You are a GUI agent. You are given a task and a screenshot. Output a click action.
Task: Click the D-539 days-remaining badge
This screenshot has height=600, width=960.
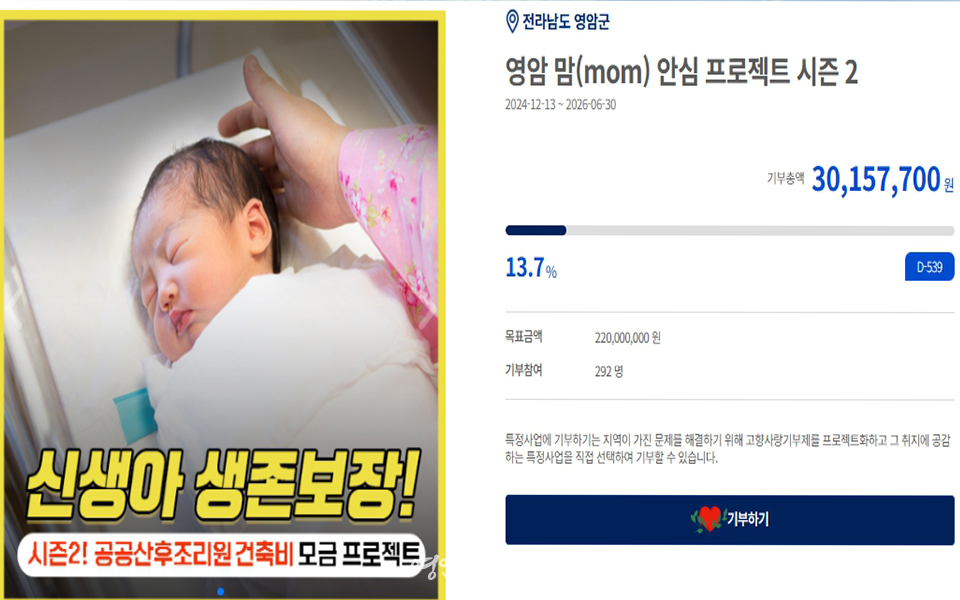point(929,267)
